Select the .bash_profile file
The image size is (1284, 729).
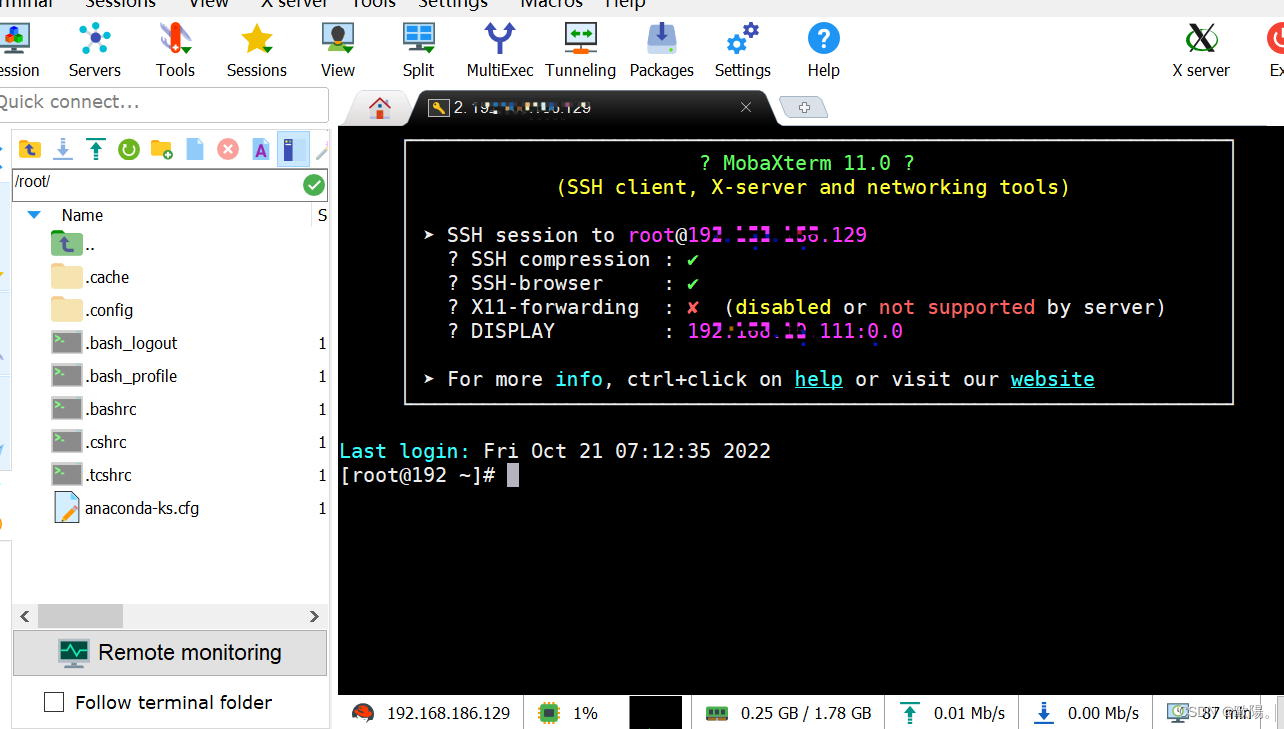[114, 376]
